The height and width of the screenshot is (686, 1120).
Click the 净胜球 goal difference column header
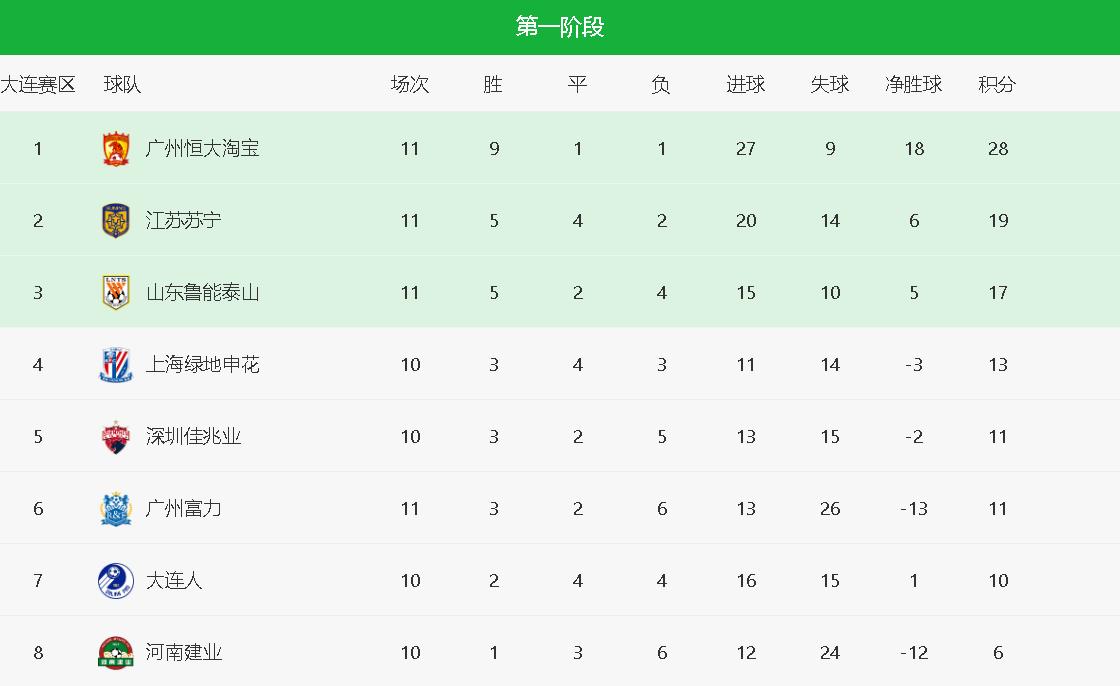(913, 85)
